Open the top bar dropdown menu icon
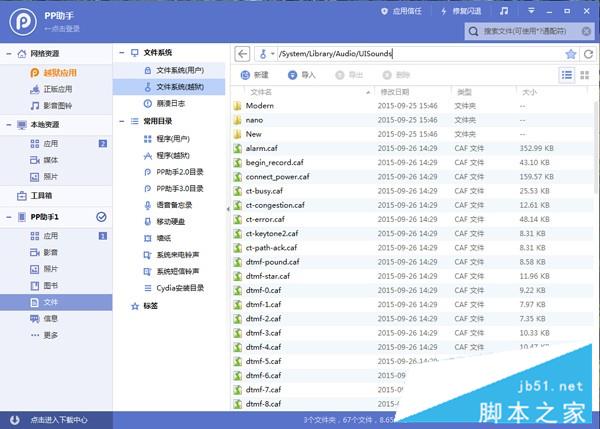The image size is (600, 429). pyautogui.click(x=531, y=11)
